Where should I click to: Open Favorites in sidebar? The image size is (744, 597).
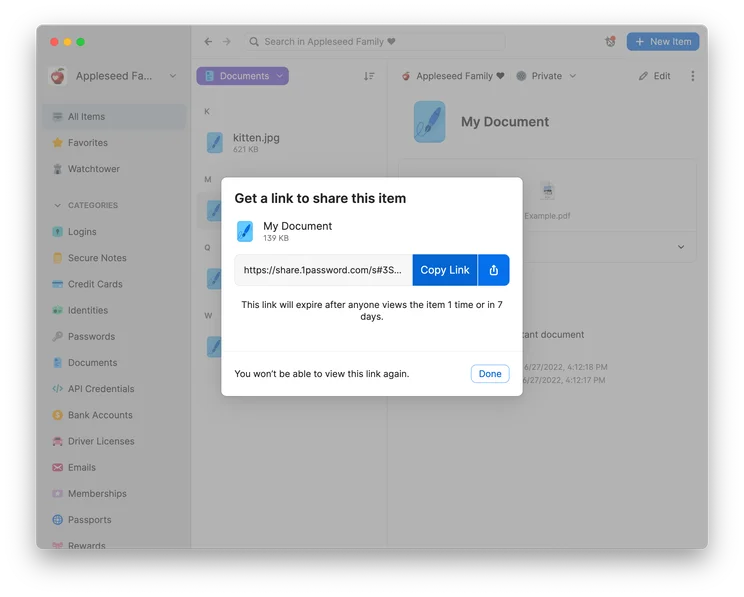coord(114,142)
